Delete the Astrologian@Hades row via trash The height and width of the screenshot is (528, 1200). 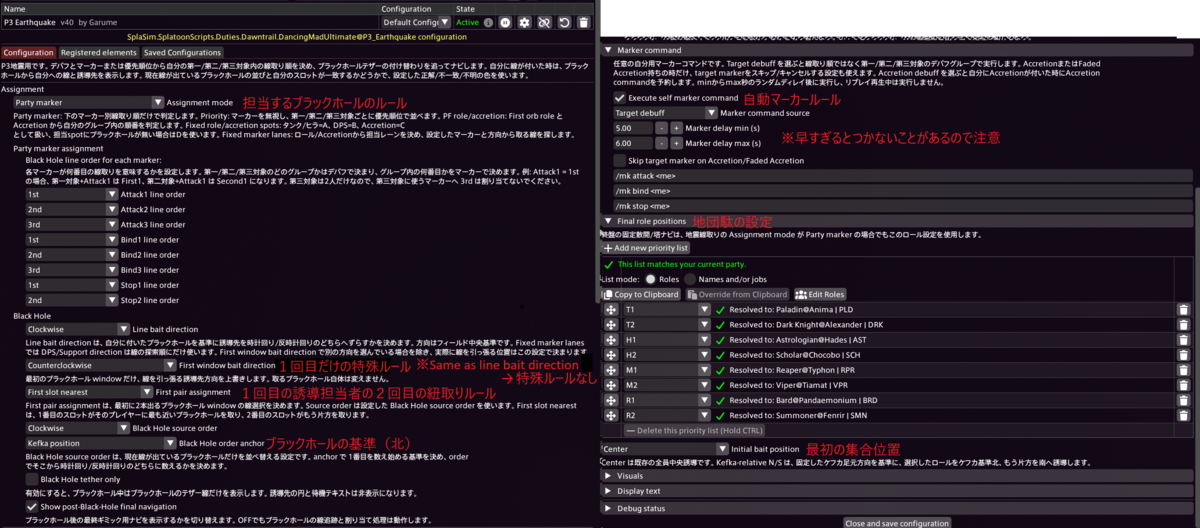tap(1184, 340)
